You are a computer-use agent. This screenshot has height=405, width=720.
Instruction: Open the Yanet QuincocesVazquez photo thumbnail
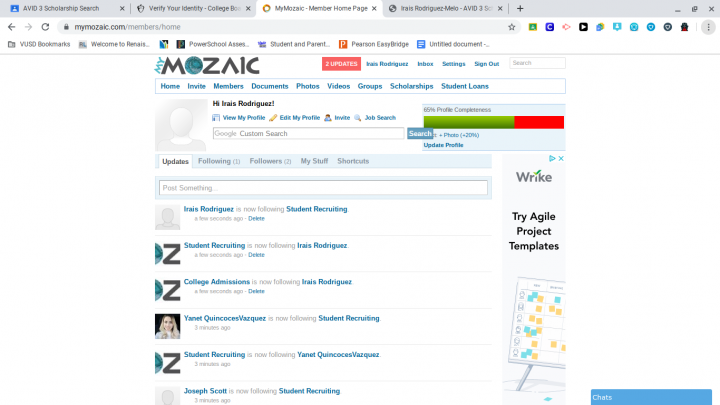click(x=168, y=326)
